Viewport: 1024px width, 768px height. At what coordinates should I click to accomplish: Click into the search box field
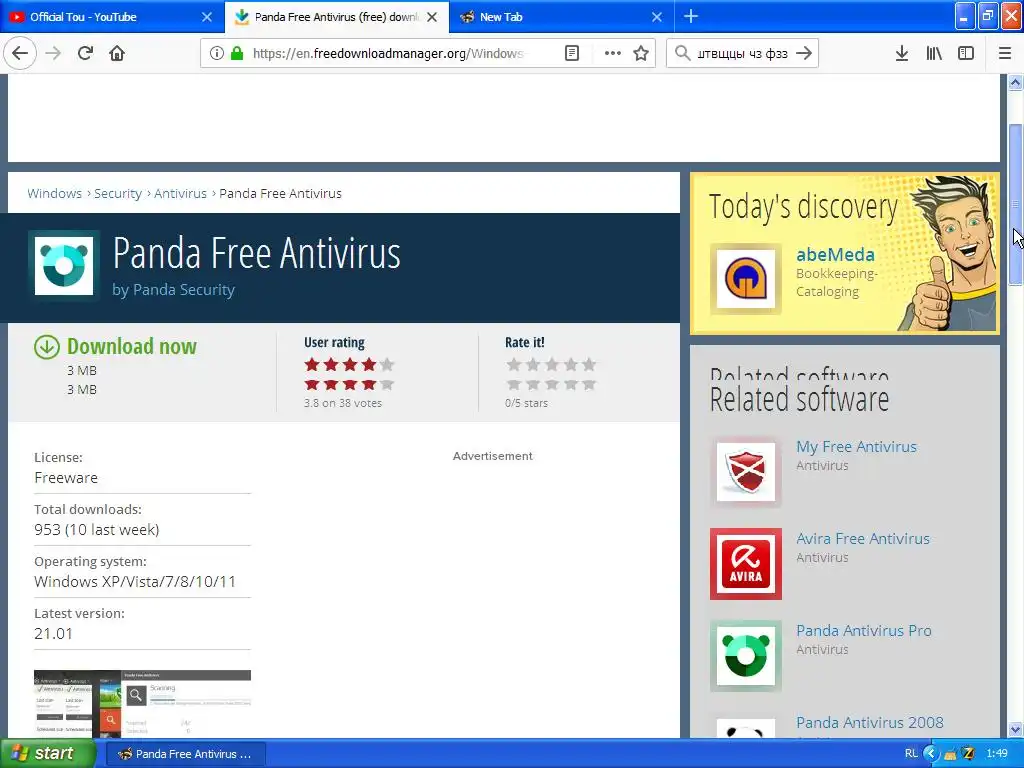coord(743,53)
